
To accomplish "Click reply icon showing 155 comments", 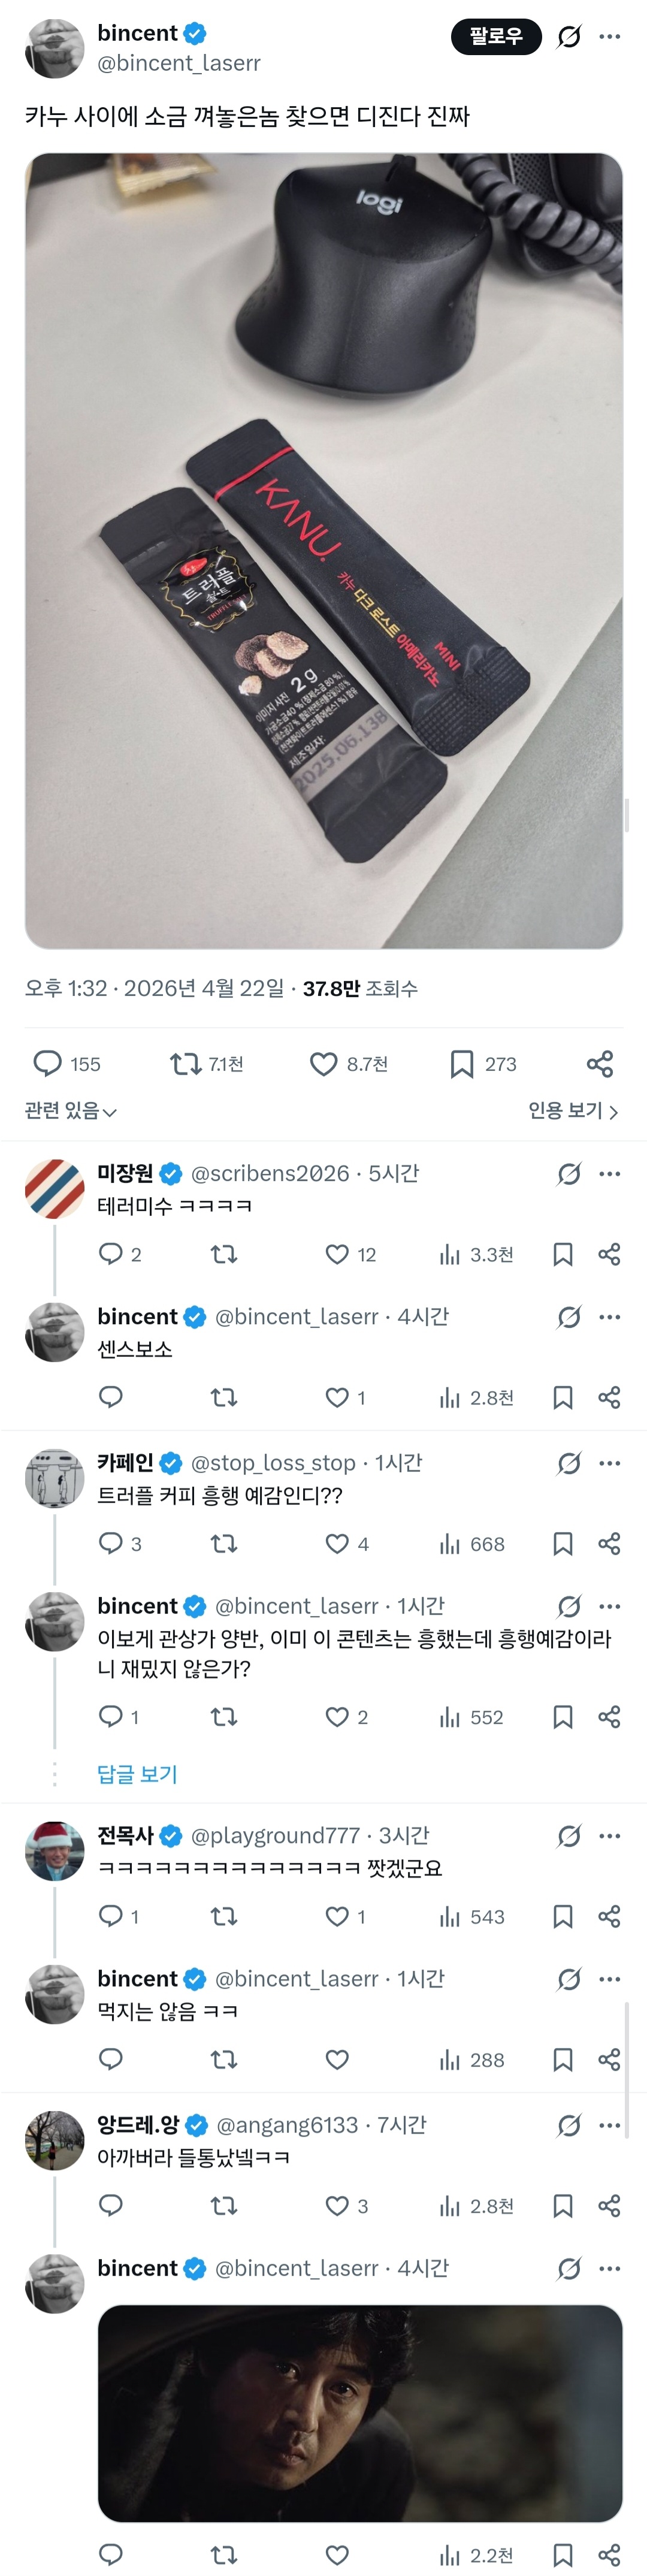I will click(x=48, y=1063).
